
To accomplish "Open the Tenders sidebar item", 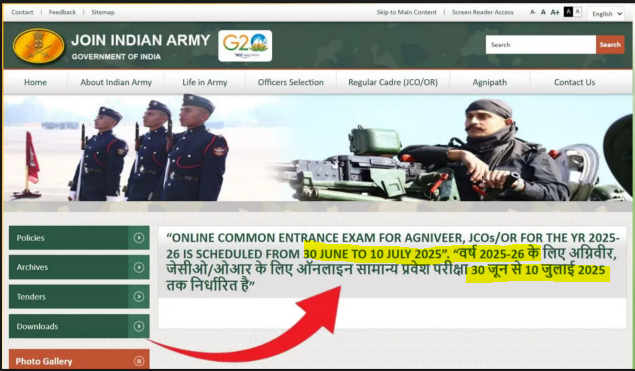I will (79, 297).
